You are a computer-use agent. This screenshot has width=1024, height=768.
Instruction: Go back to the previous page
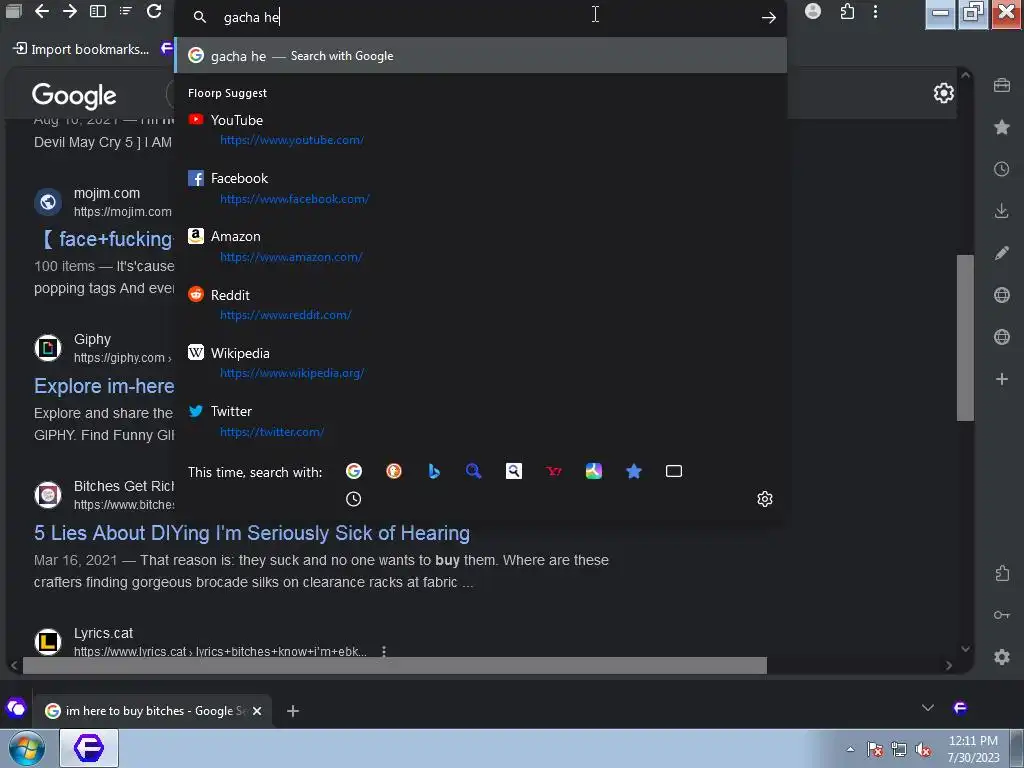click(x=42, y=11)
